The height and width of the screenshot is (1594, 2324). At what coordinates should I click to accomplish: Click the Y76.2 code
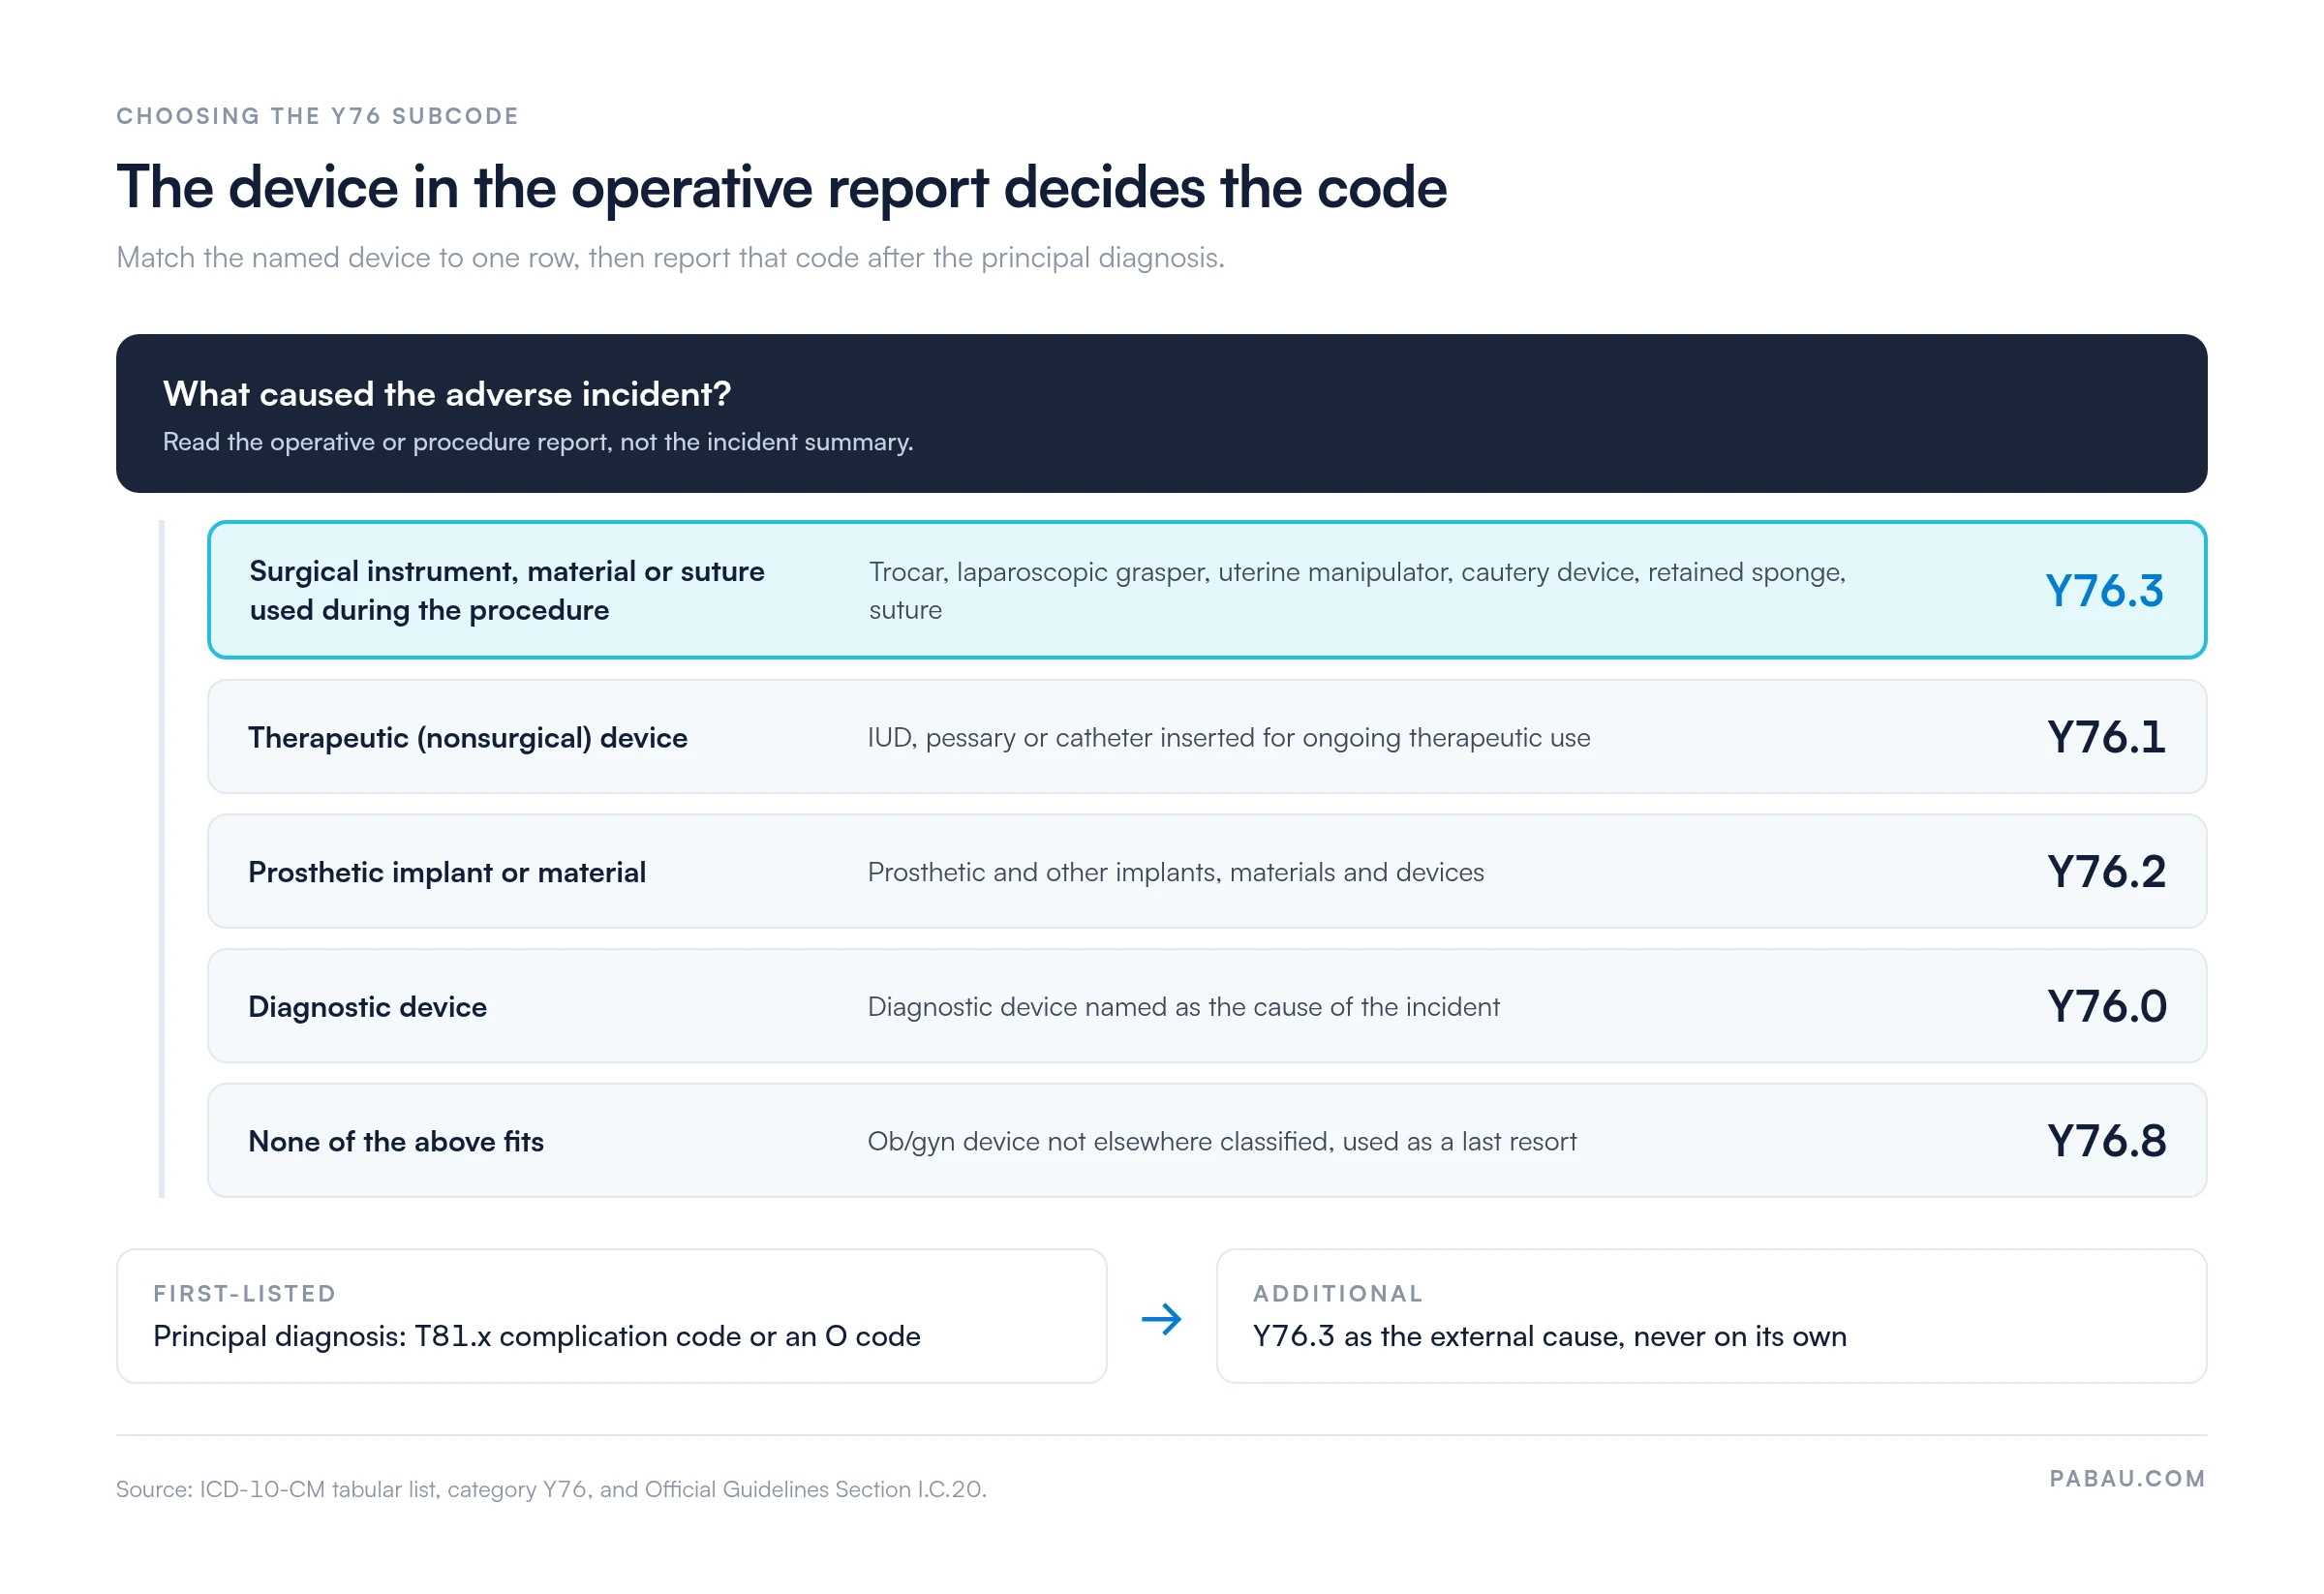[x=2105, y=872]
